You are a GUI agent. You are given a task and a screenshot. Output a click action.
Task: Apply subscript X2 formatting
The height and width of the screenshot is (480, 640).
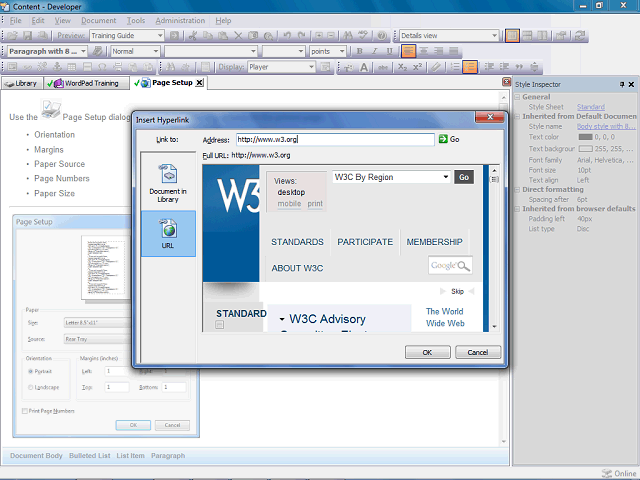[402, 67]
